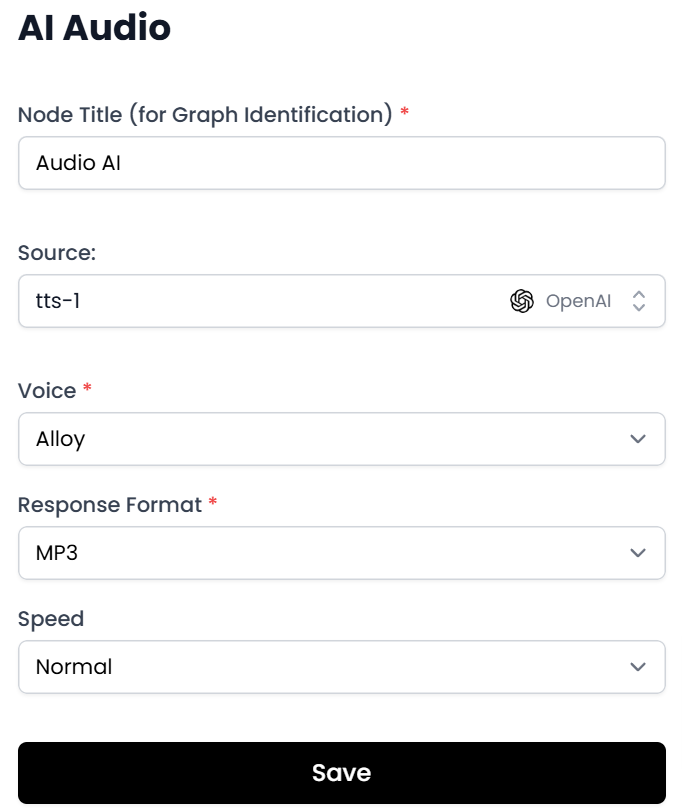Click the chevron in Response Format dropdown

638,553
